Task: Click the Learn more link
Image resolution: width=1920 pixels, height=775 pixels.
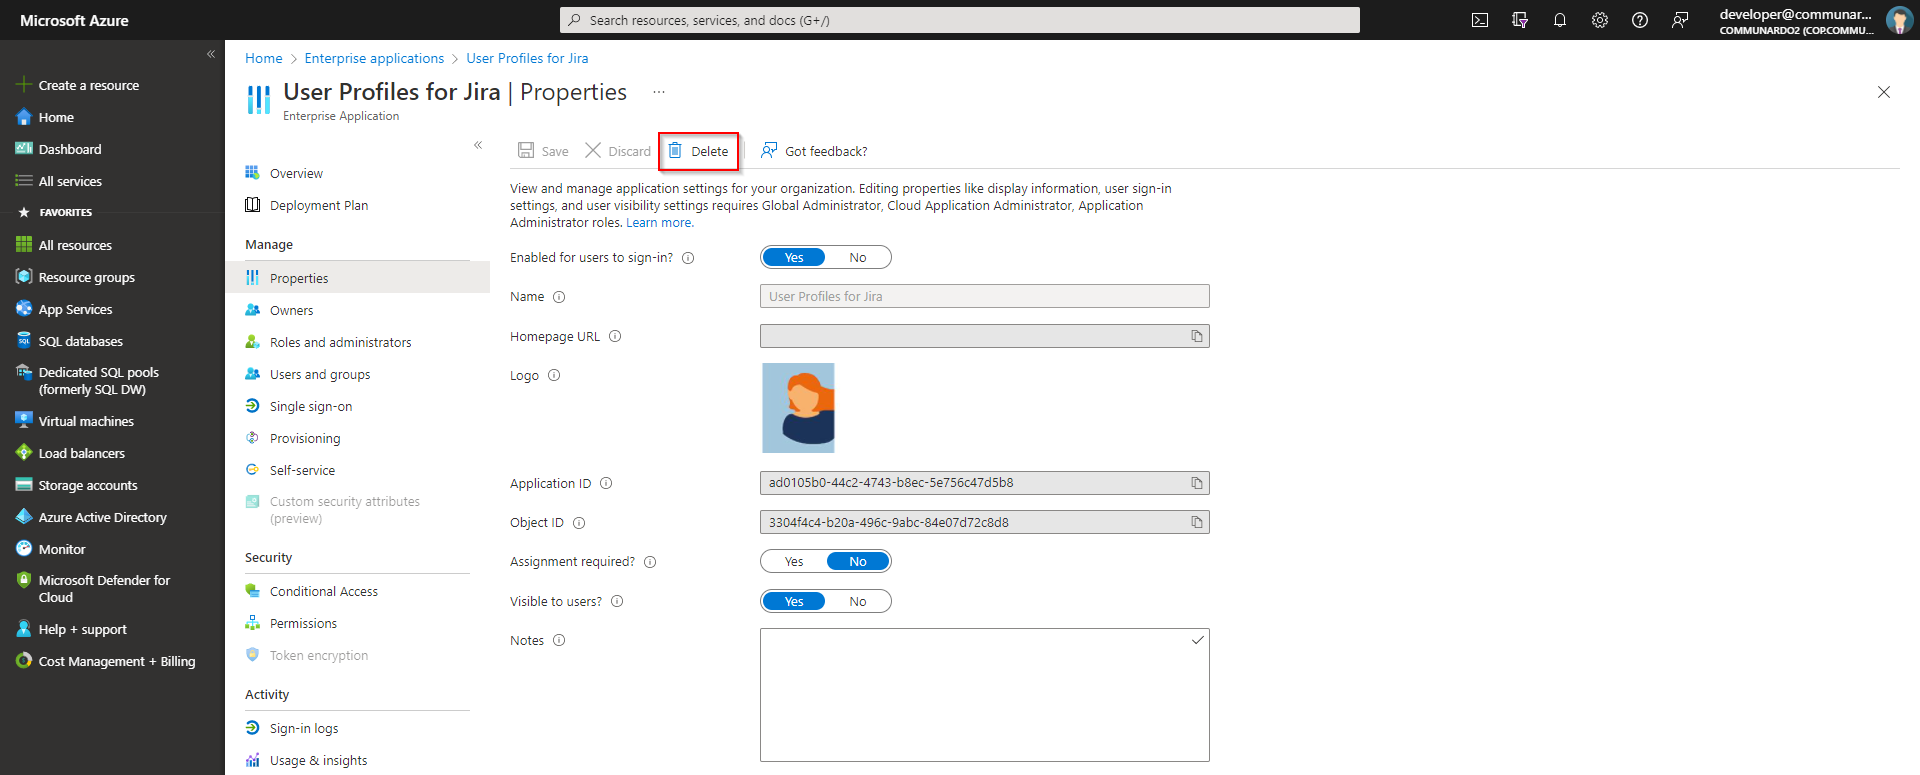Action: [x=659, y=223]
